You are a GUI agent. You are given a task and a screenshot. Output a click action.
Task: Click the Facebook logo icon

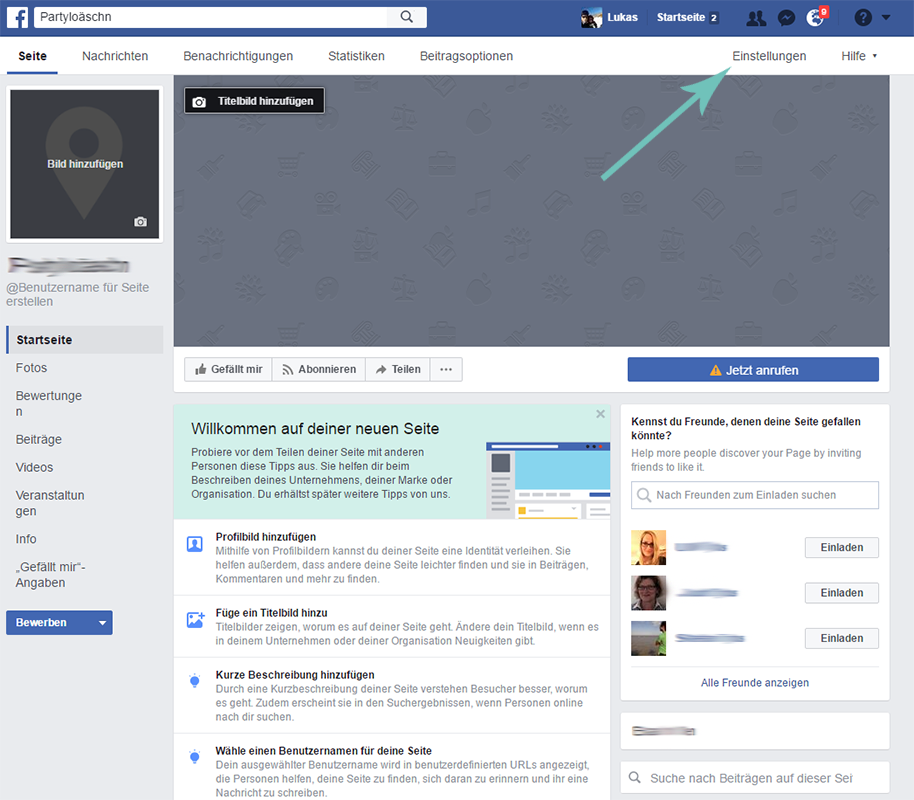[17, 17]
